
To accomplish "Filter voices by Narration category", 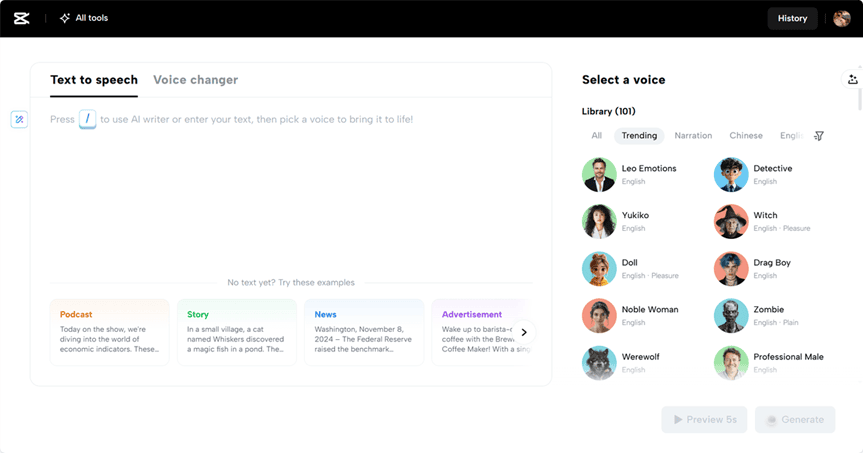I will click(x=693, y=136).
